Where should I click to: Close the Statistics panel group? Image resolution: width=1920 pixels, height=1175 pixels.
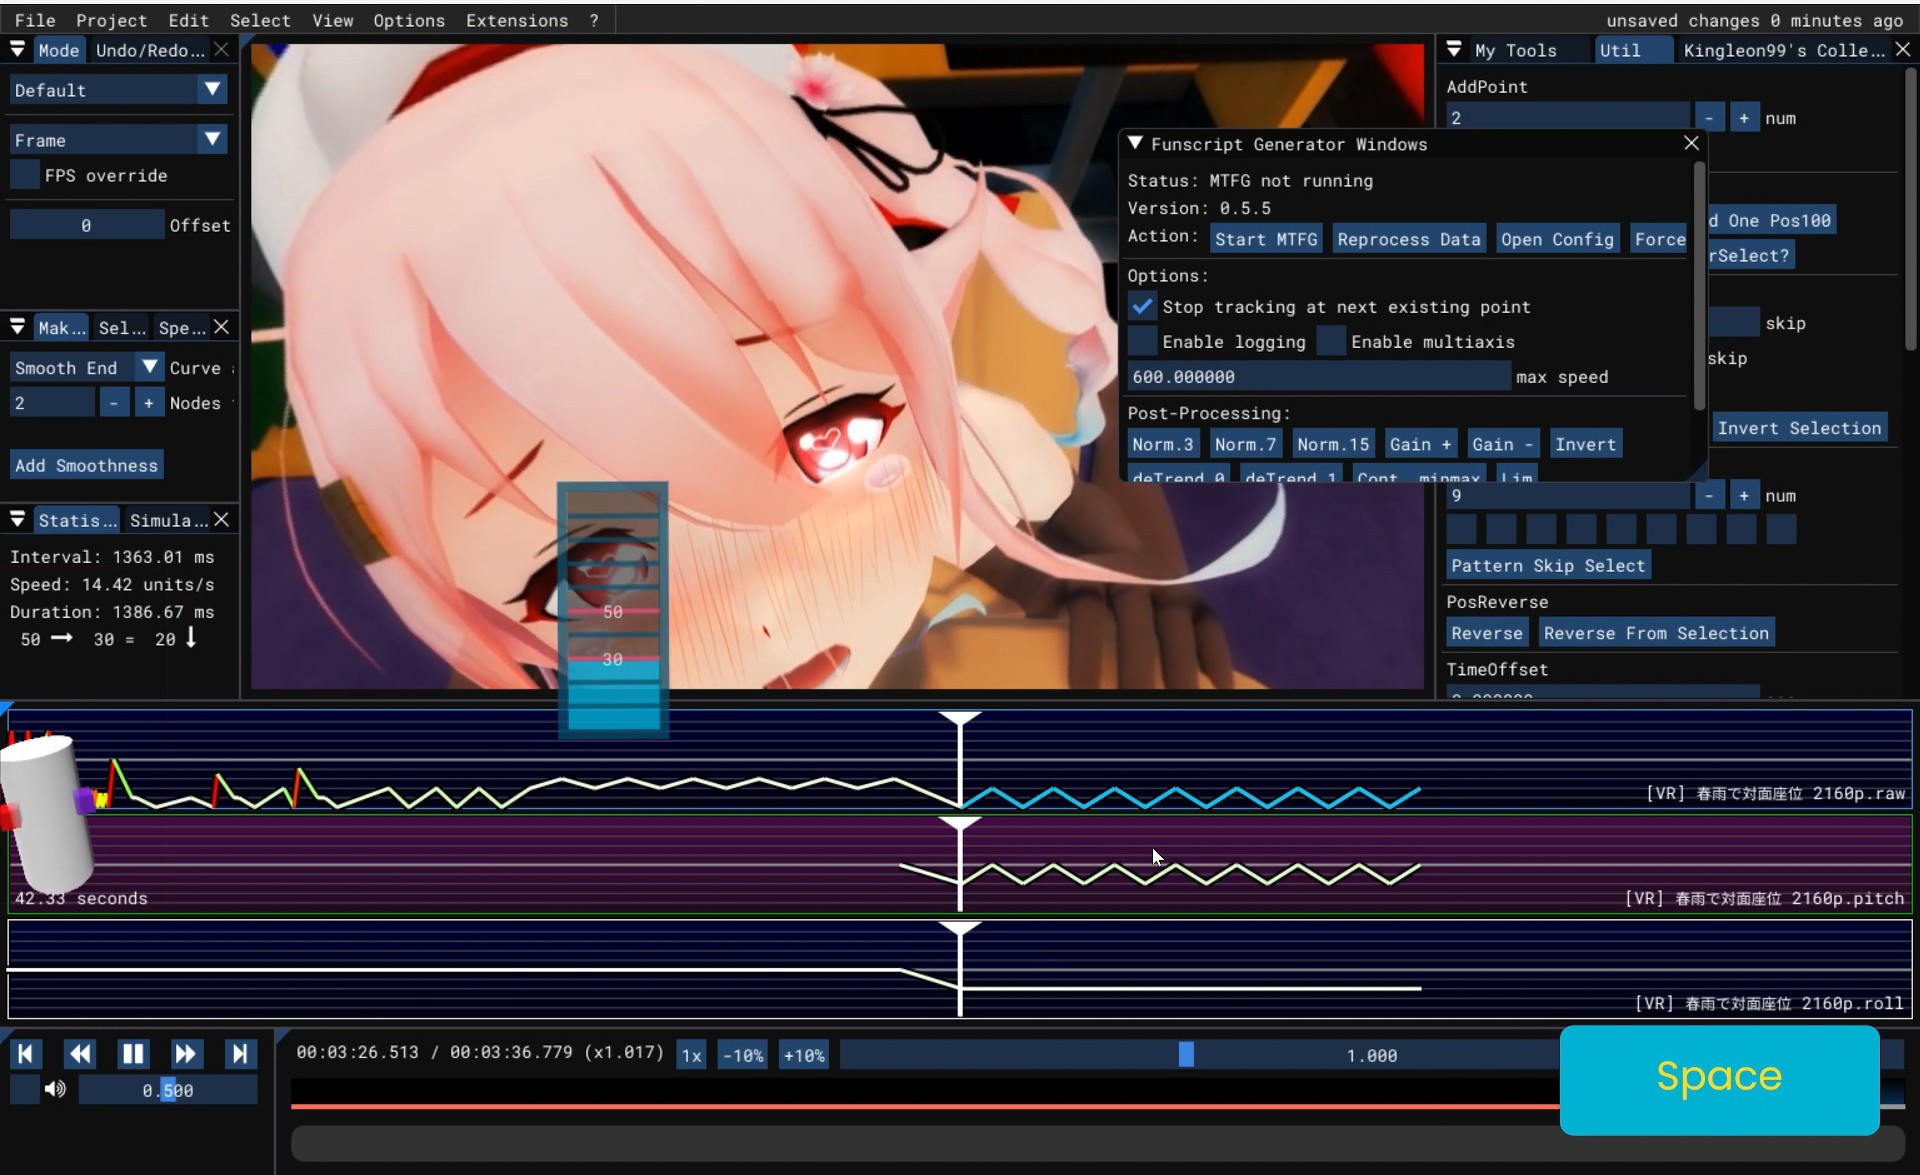pyautogui.click(x=221, y=519)
